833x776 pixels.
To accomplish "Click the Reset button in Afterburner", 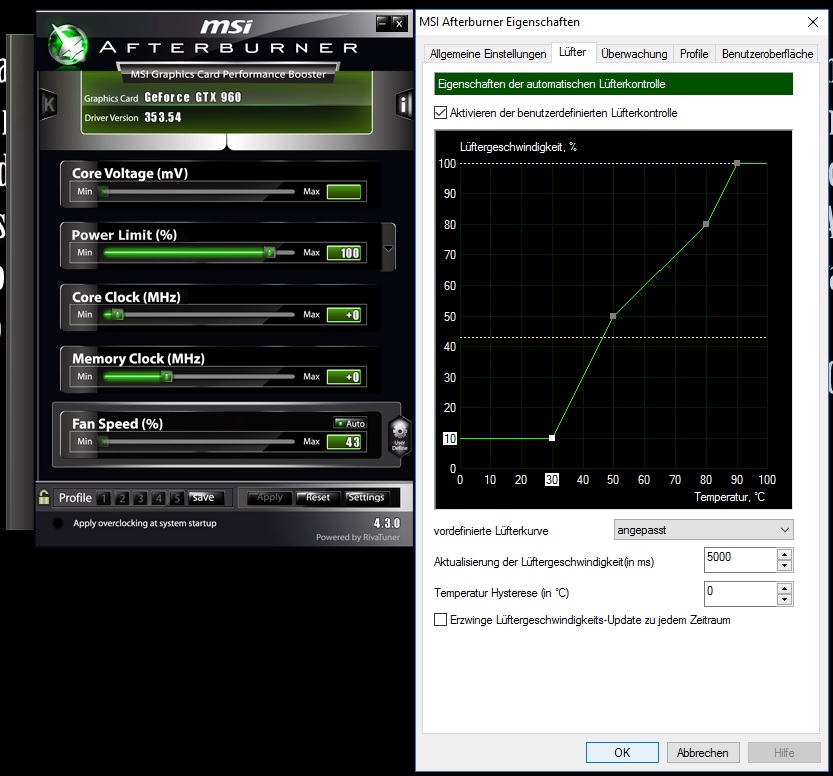I will [317, 497].
